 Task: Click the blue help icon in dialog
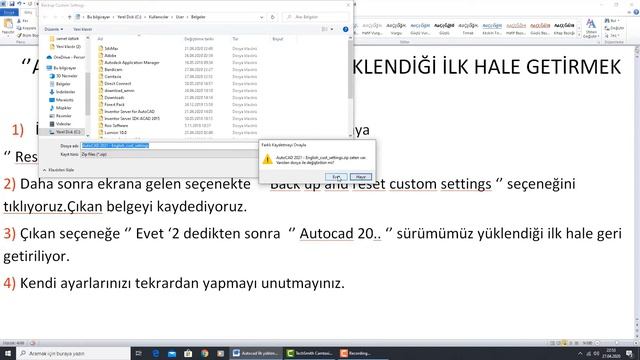345,29
